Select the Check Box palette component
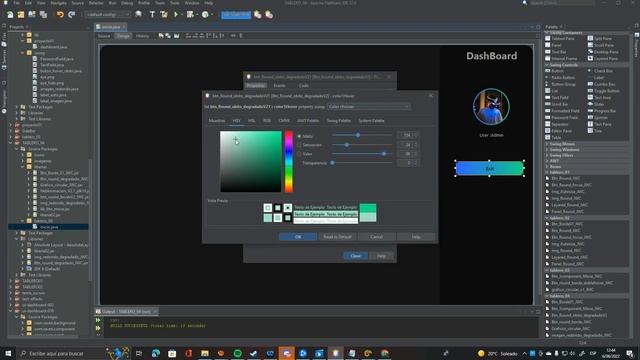Image resolution: width=640 pixels, height=360 pixels. coord(600,71)
